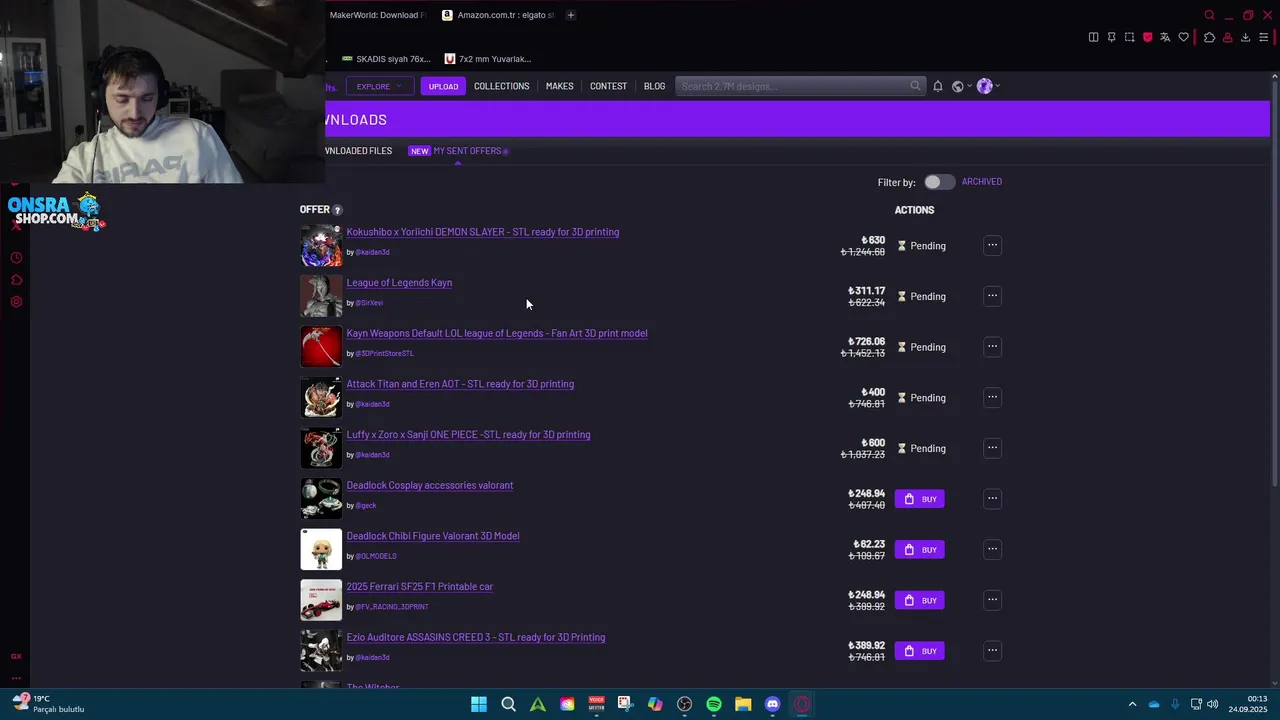The image size is (1280, 720).
Task: Open the Spotify icon in taskbar
Action: [x=714, y=704]
